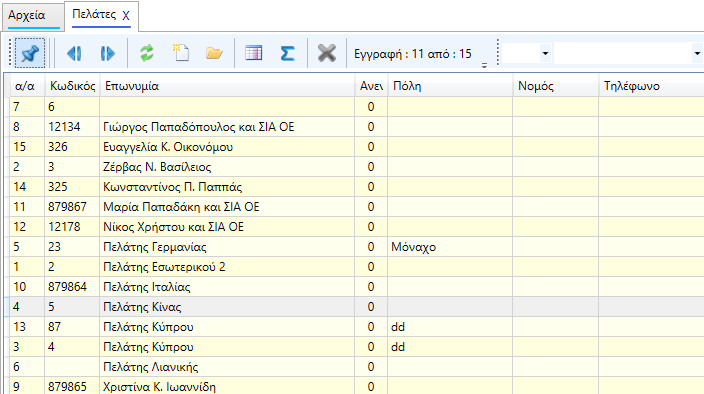Click code cell 23
This screenshot has width=704, height=394.
pyautogui.click(x=72, y=247)
